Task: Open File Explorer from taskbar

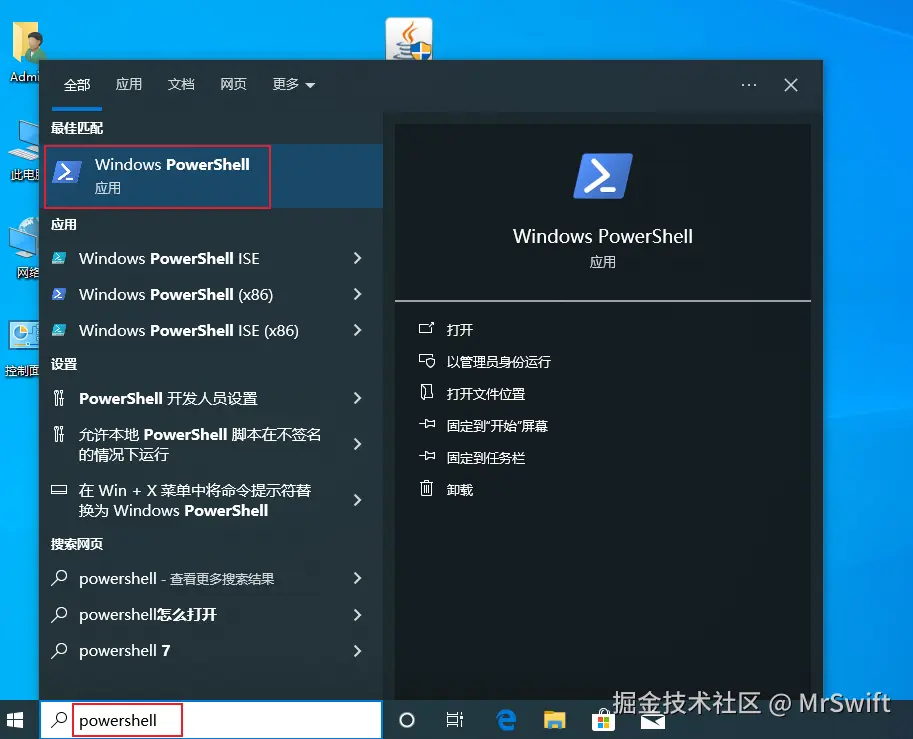Action: 554,720
